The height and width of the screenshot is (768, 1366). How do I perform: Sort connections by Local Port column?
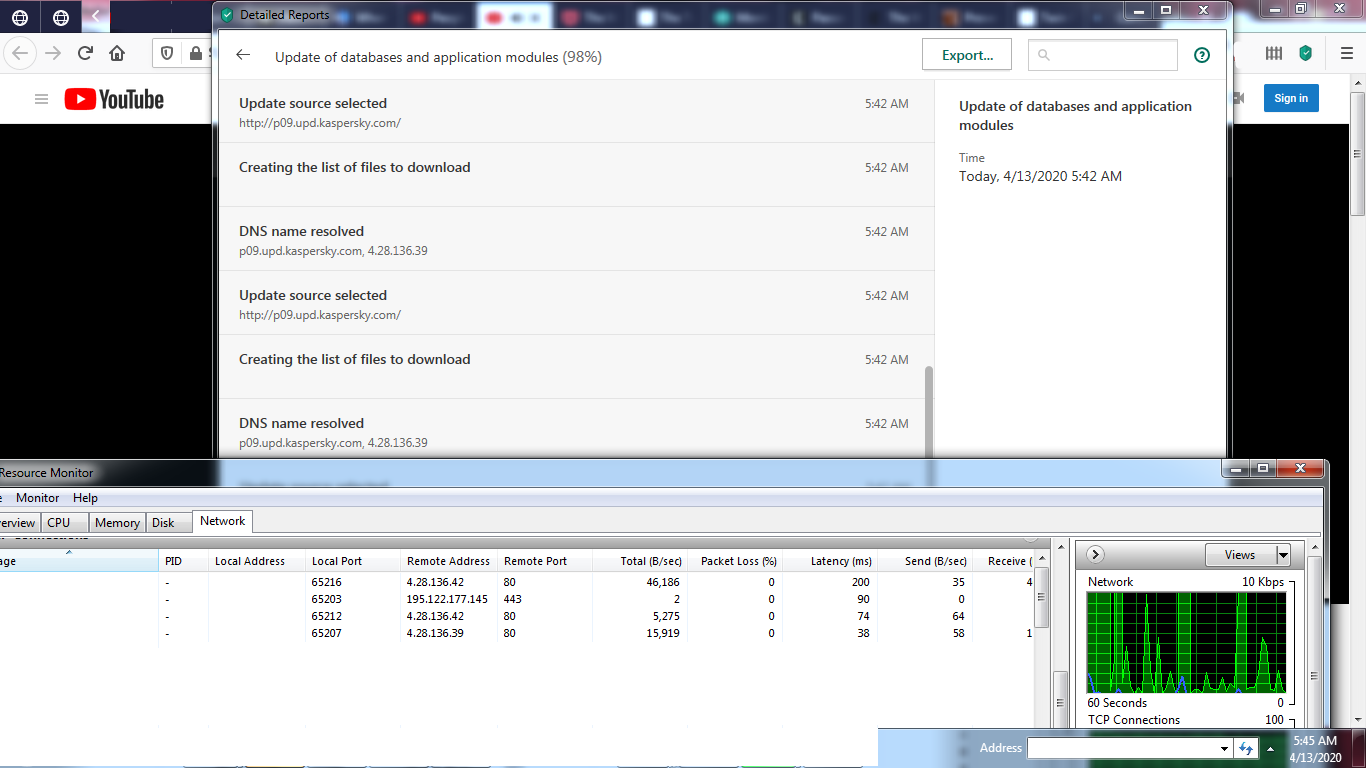click(x=353, y=561)
